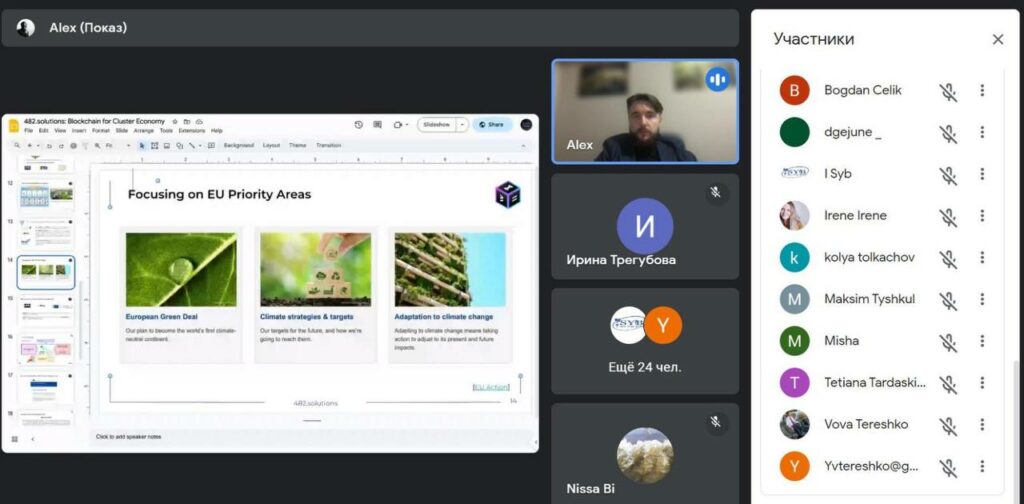Viewport: 1024px width, 504px height.
Task: Click the add comment toolbar icon
Action: click(x=211, y=146)
